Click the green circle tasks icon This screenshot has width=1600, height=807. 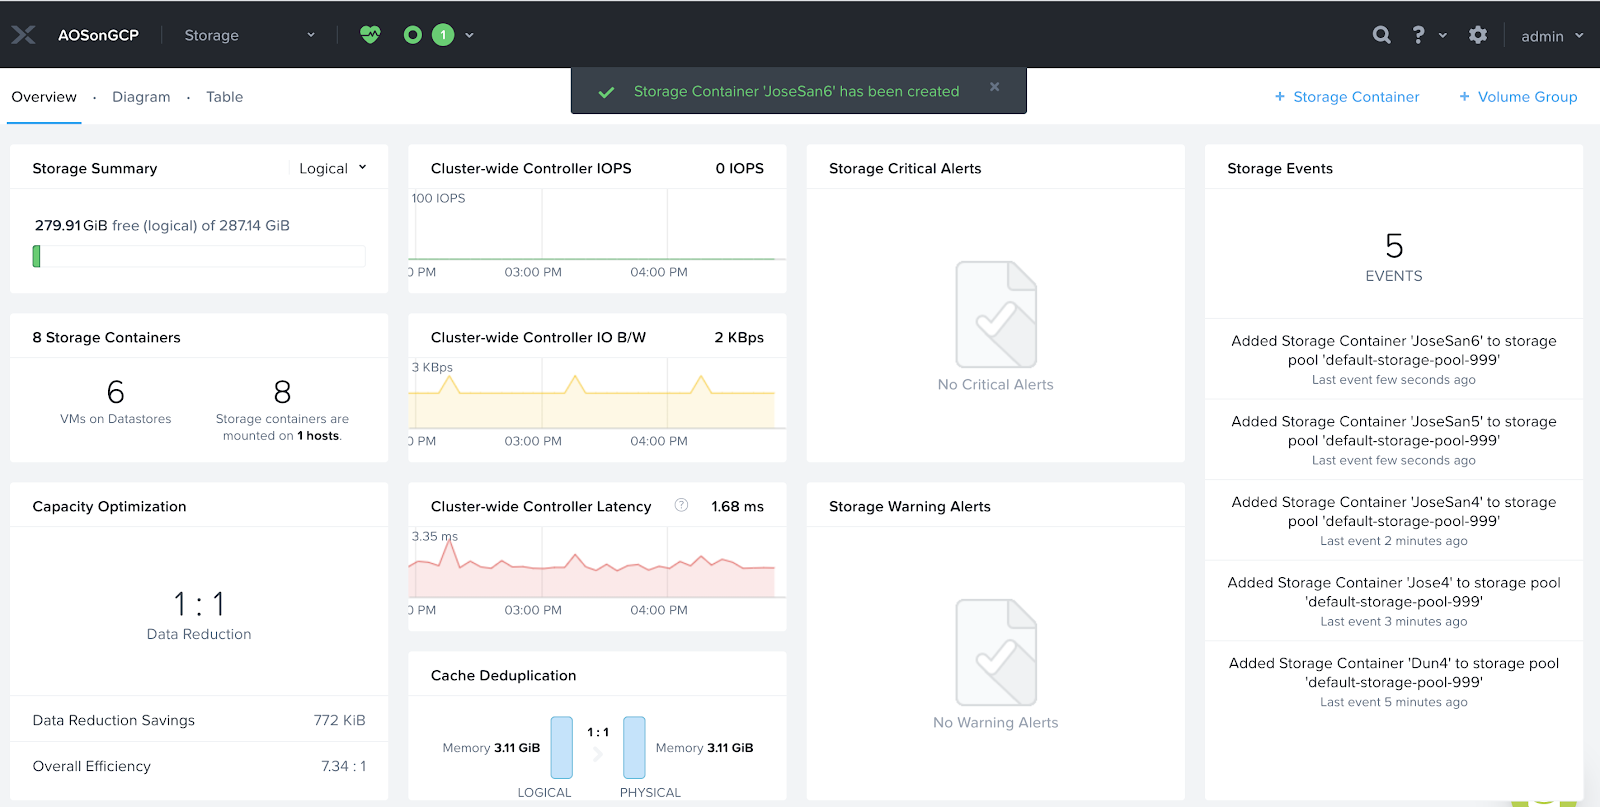point(412,35)
